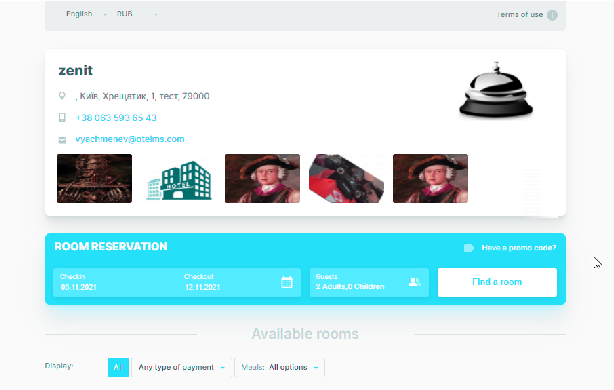
Task: Select the Guests 2 Adults field
Action: 369,282
